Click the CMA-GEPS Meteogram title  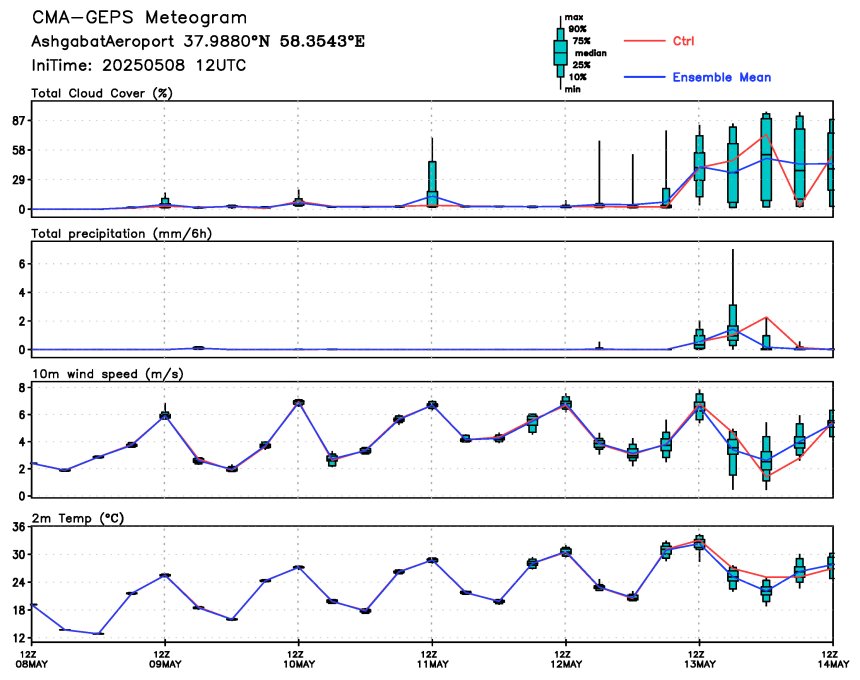tap(139, 18)
